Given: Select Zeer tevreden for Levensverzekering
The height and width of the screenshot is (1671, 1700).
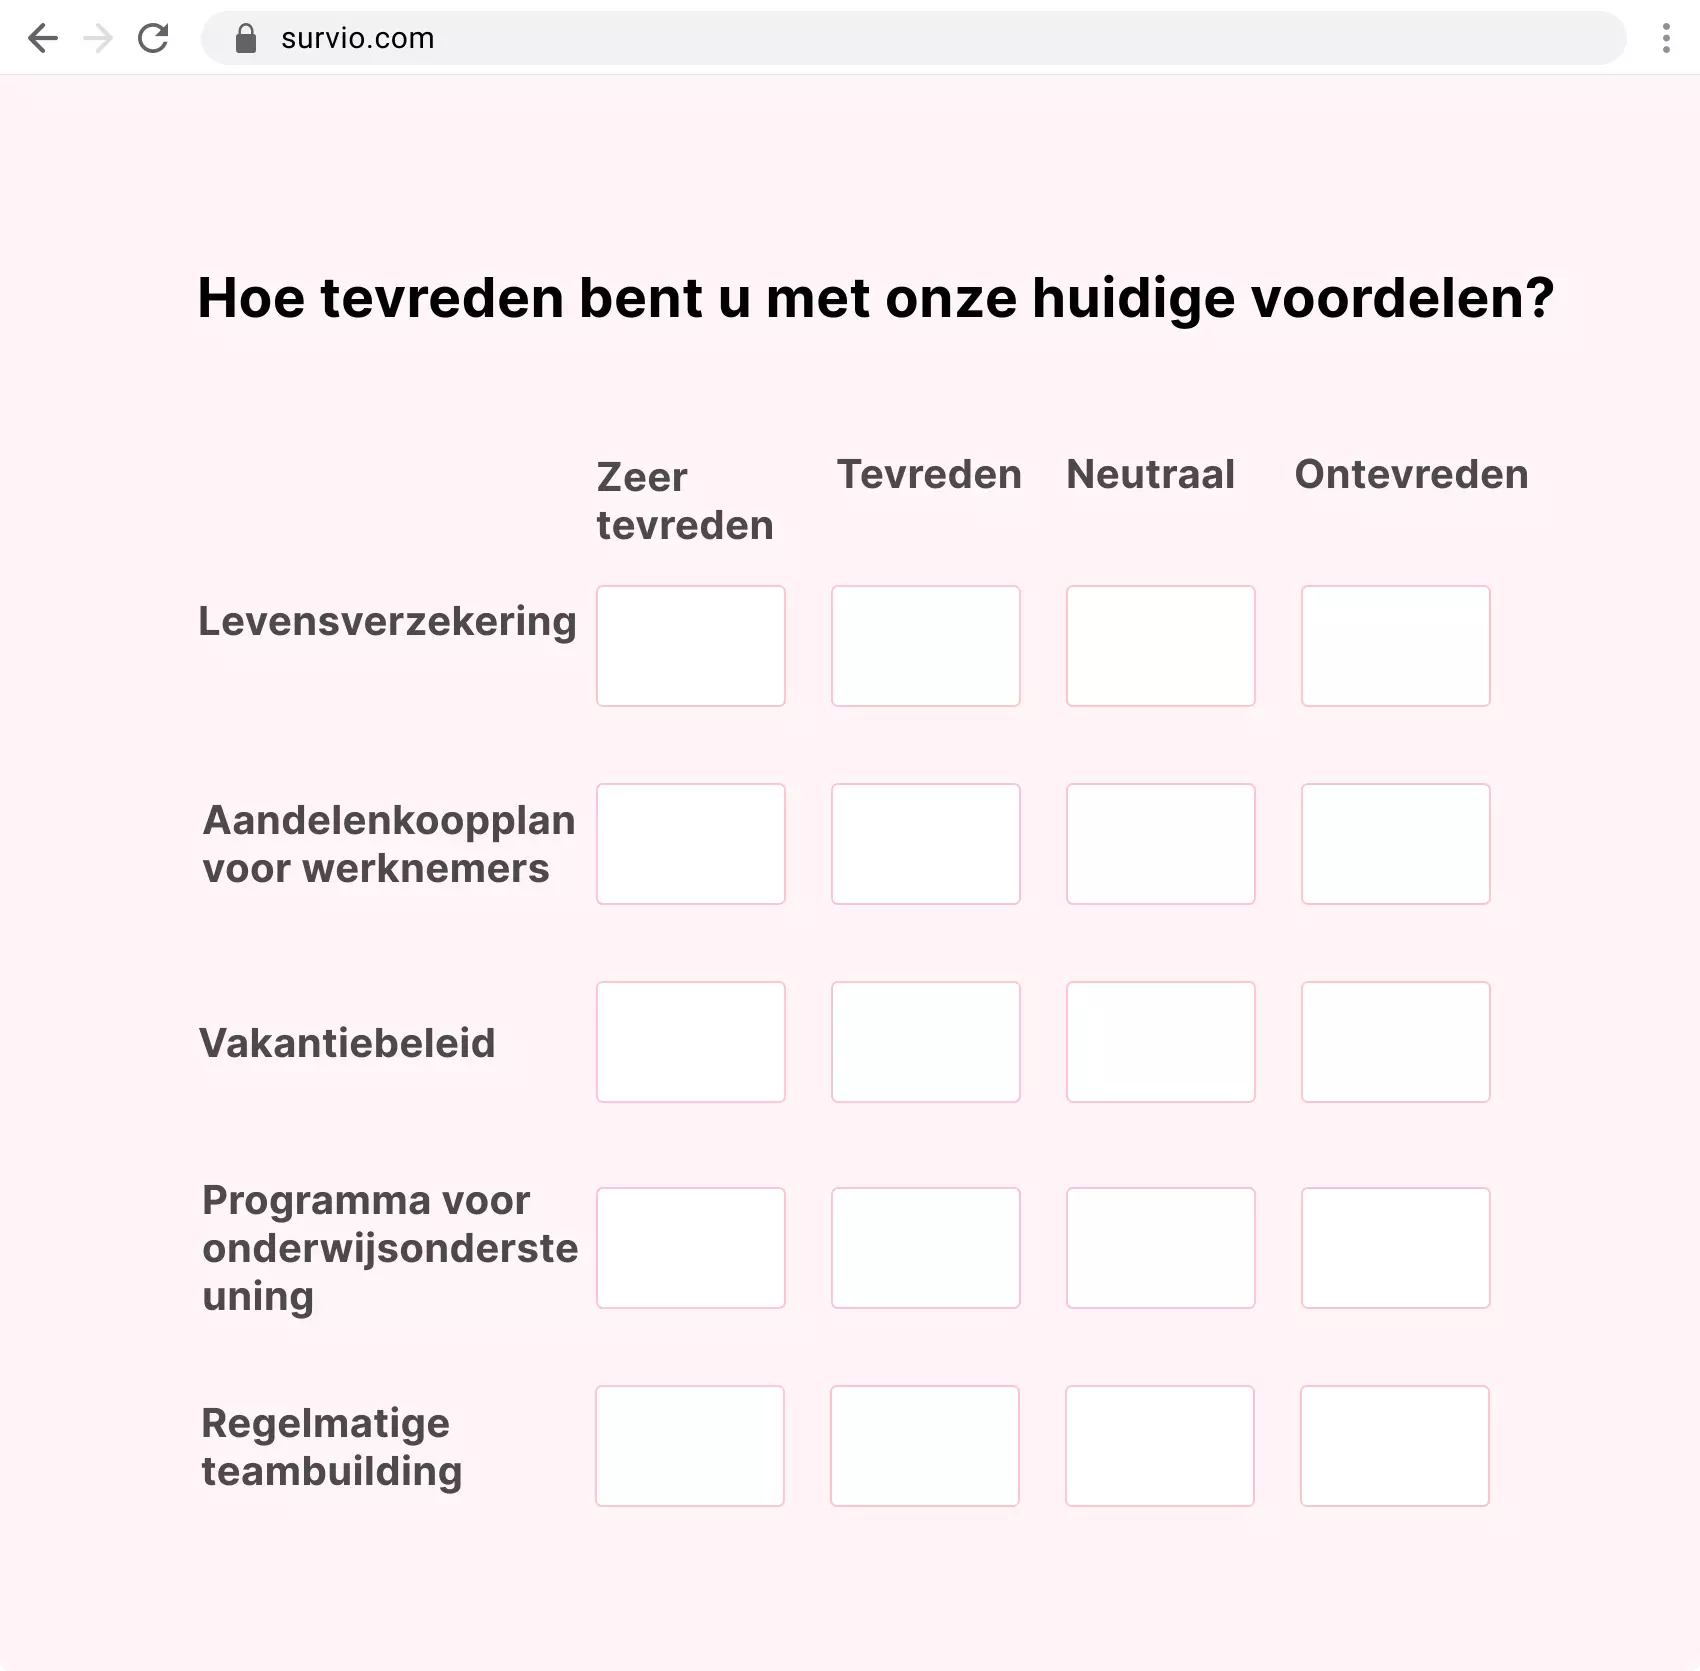Looking at the screenshot, I should tap(690, 646).
